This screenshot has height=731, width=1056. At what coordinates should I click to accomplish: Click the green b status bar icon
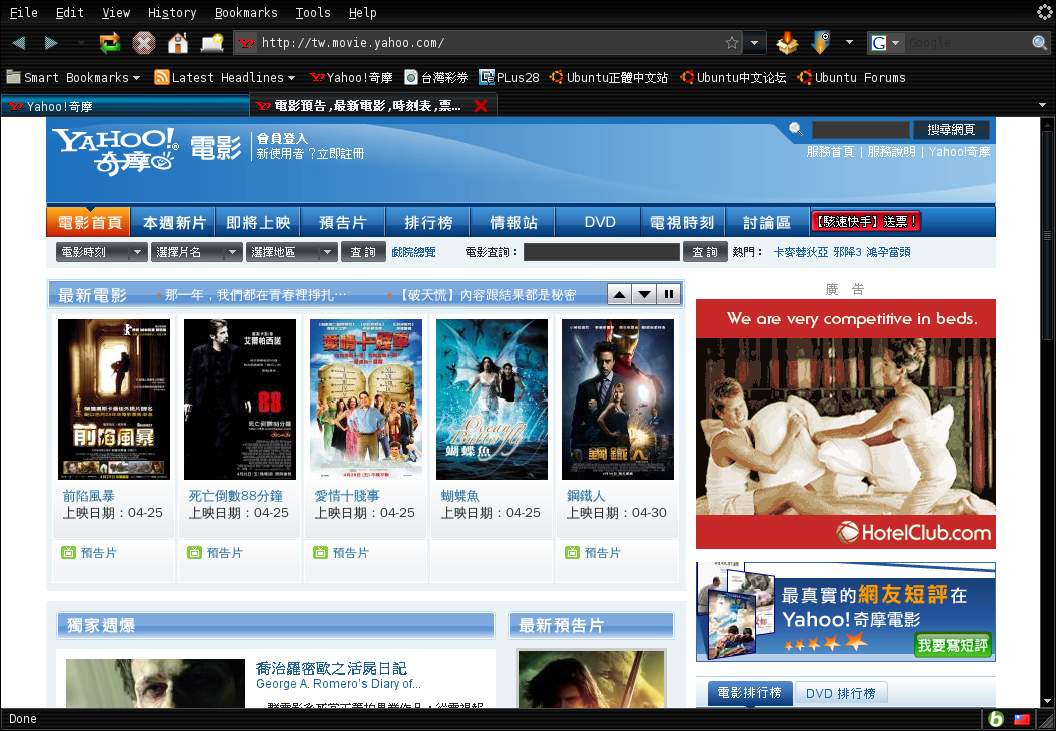pyautogui.click(x=995, y=719)
